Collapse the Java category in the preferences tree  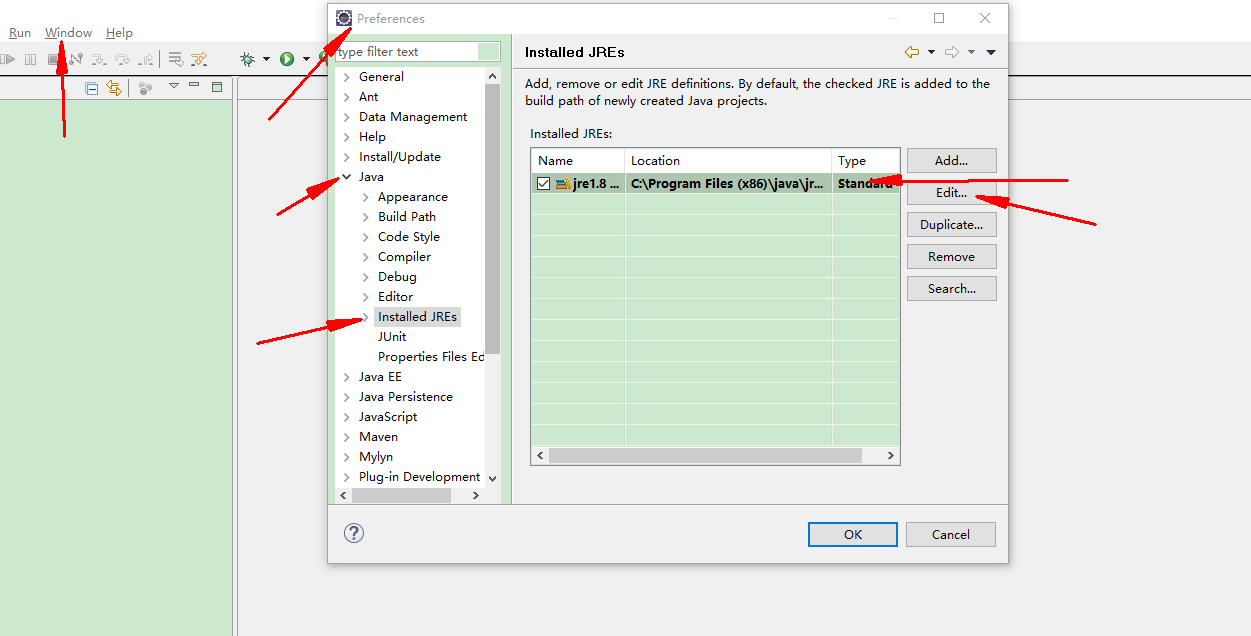pos(346,176)
